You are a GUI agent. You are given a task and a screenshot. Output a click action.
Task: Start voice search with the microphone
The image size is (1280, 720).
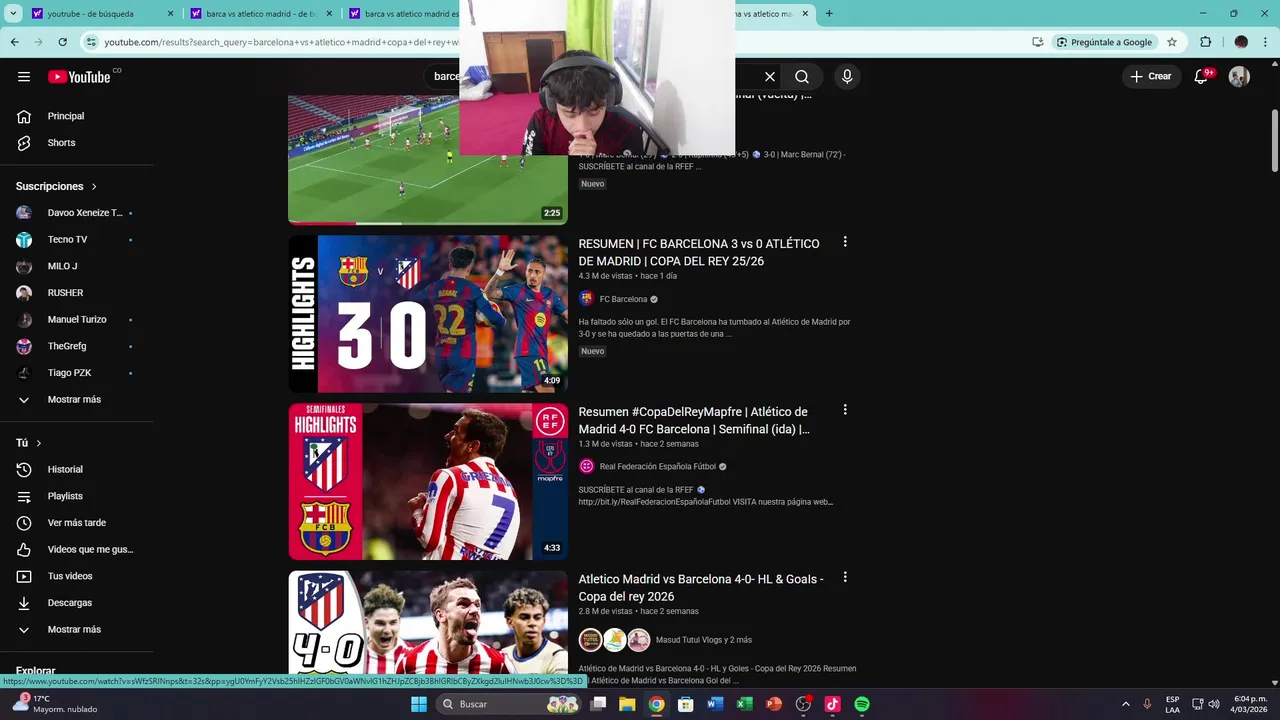tap(847, 77)
